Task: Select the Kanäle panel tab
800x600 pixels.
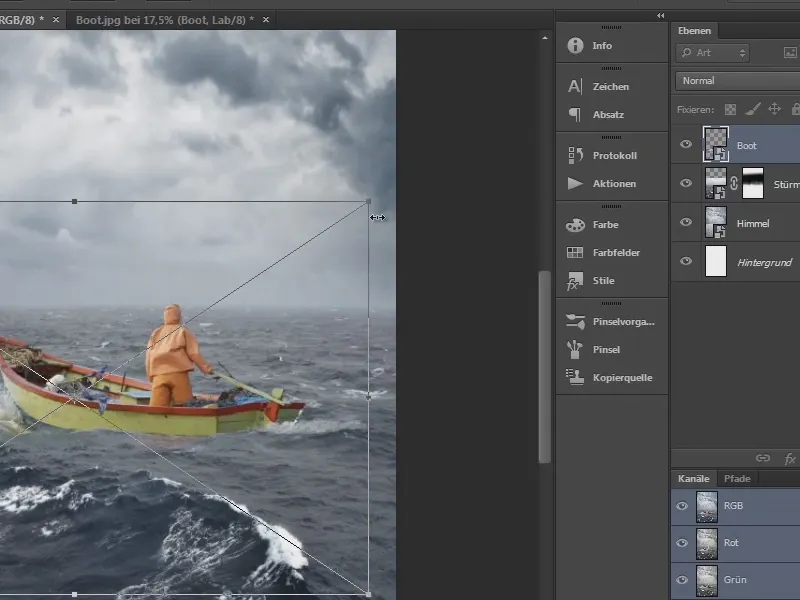Action: click(x=693, y=479)
